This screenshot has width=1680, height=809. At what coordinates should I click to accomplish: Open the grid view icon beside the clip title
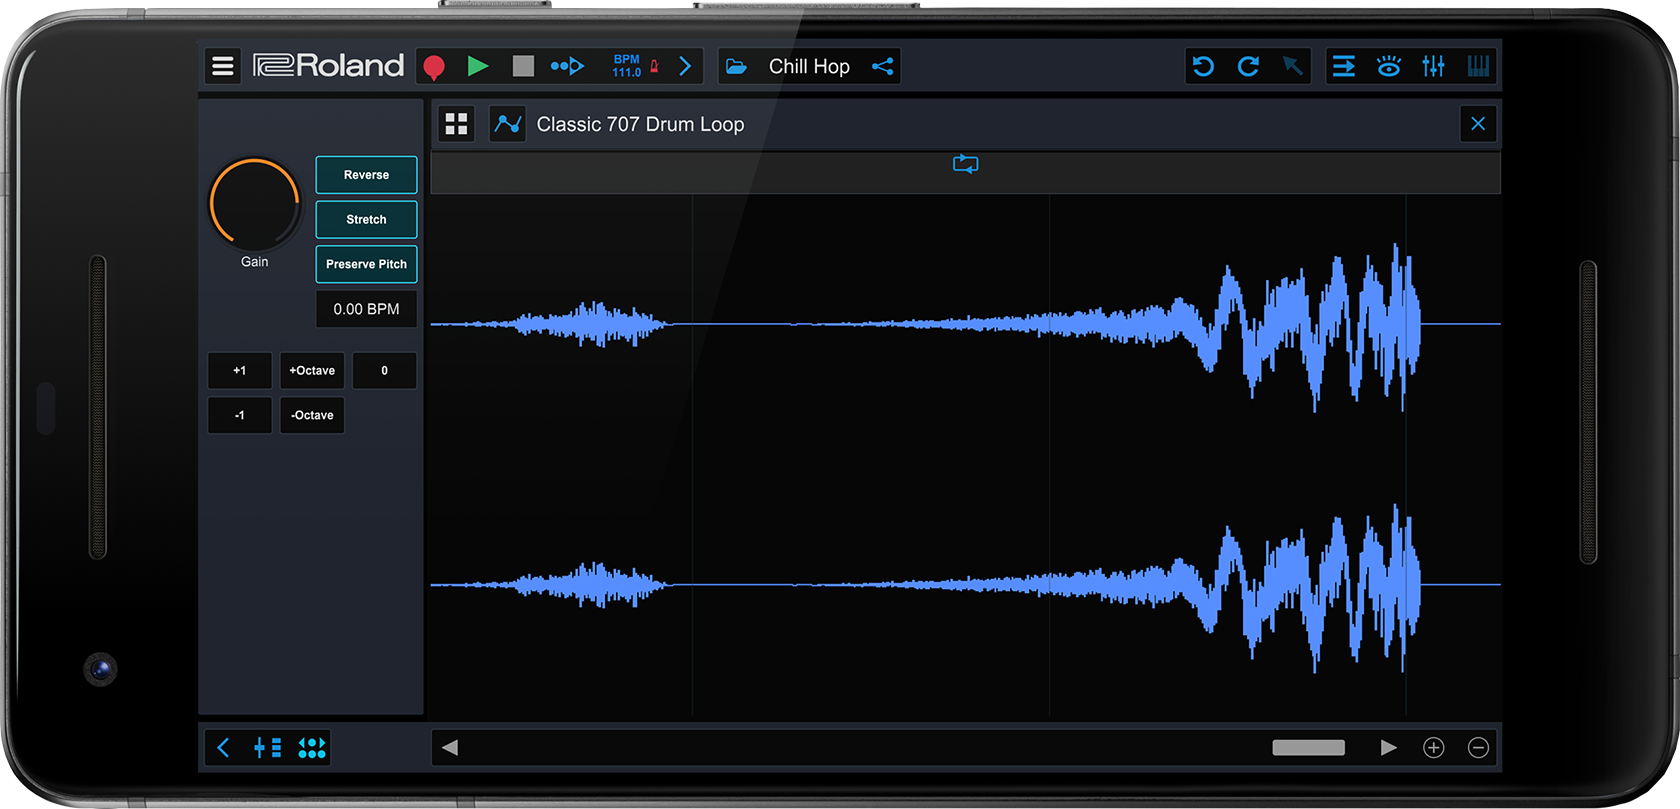pos(457,124)
